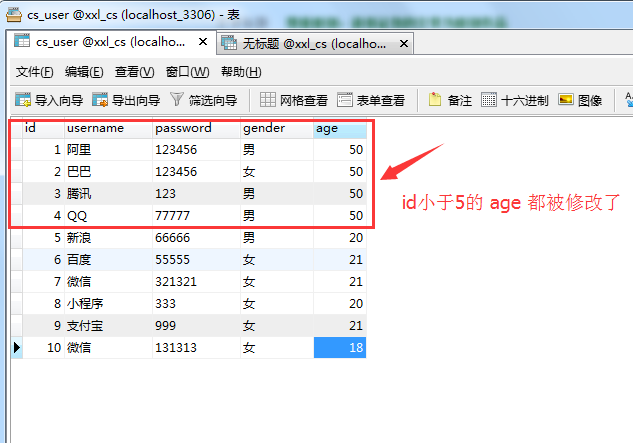Select the password cell 66666
Screen dimensions: 633x443
point(197,237)
